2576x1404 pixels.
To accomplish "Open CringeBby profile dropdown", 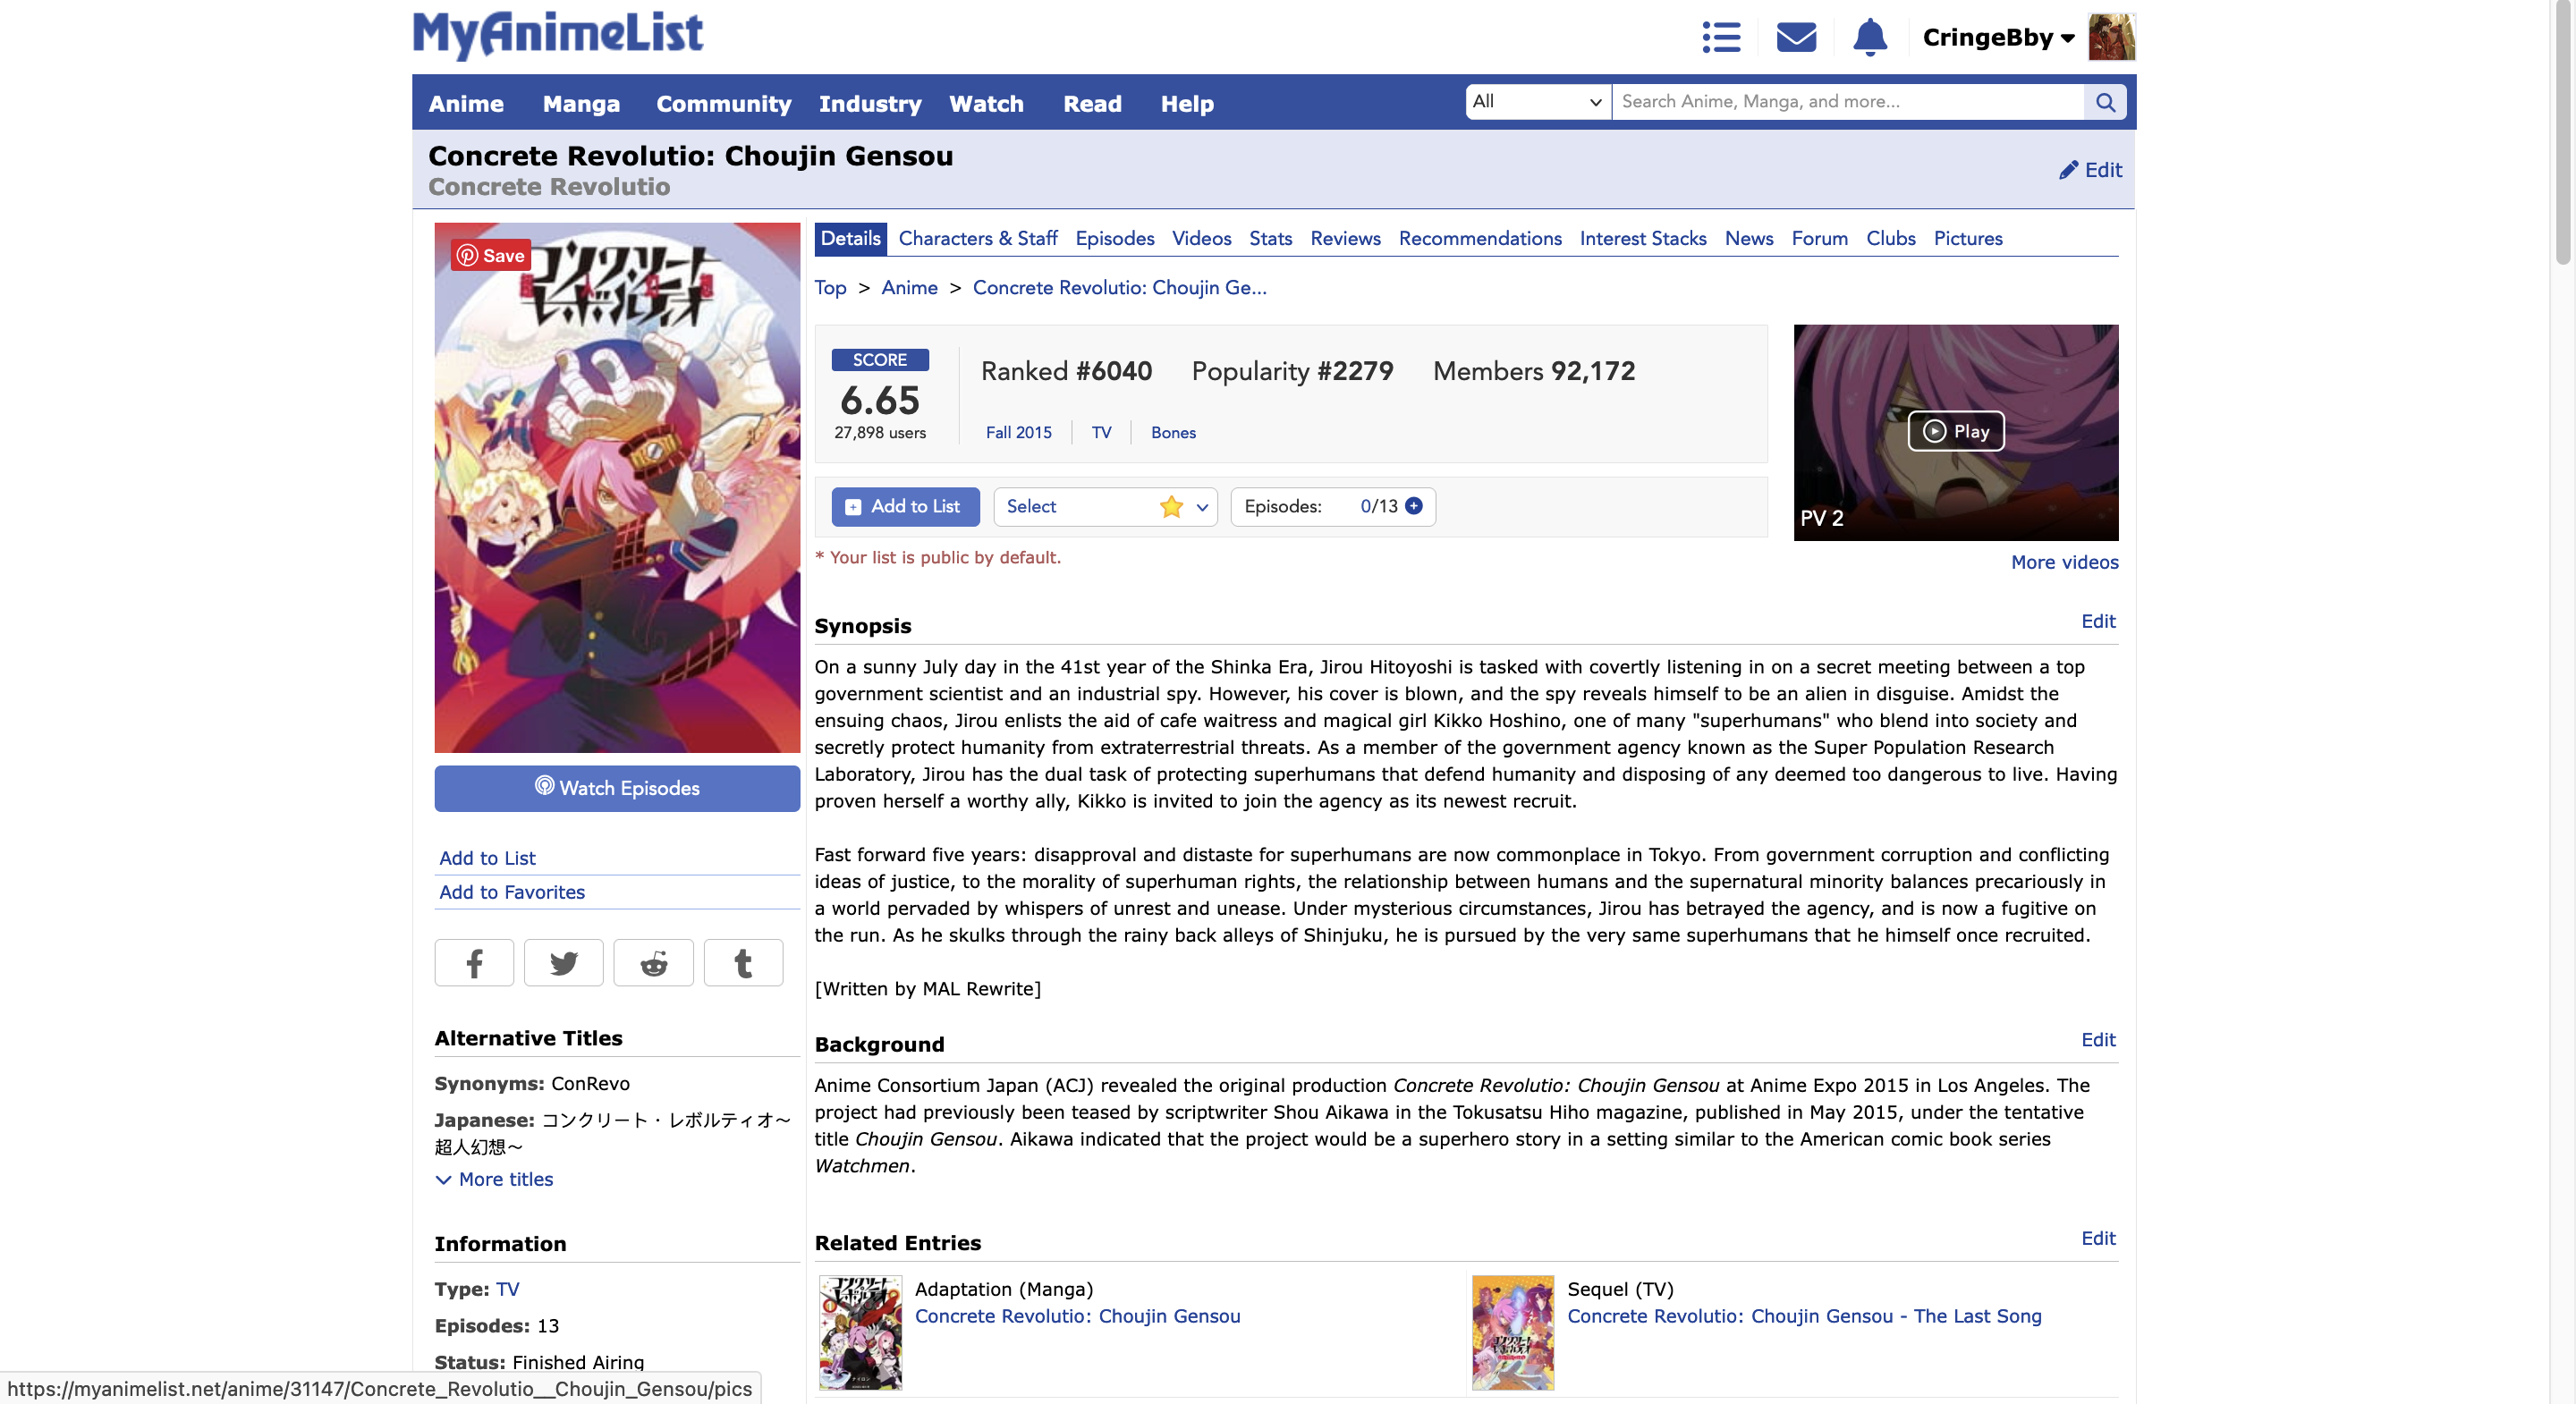I will [x=1997, y=37].
